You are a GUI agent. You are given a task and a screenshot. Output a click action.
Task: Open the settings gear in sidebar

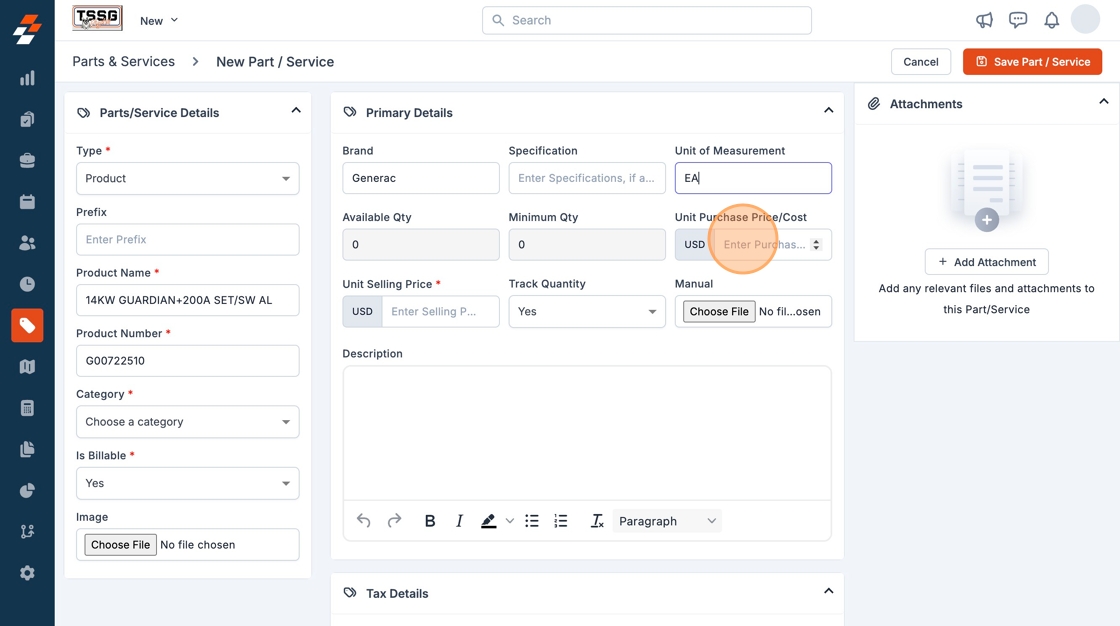(x=27, y=573)
